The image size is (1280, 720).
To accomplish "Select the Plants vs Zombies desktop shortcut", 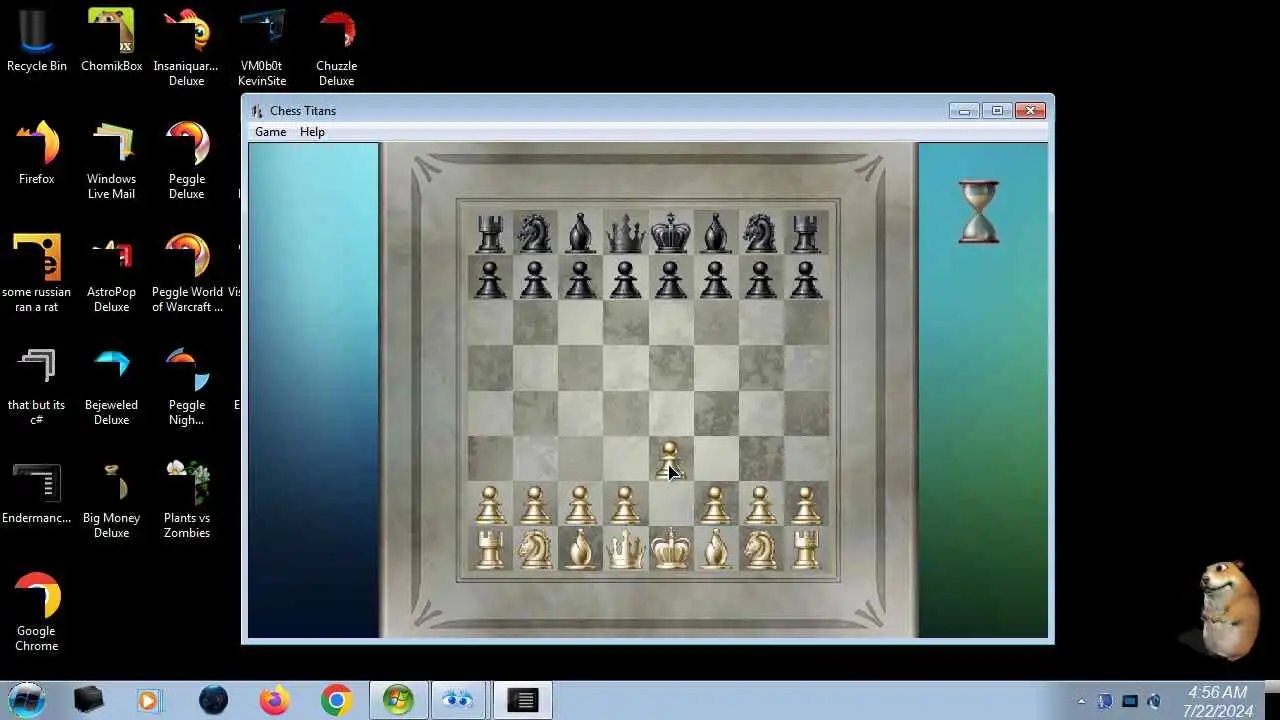I will point(186,499).
